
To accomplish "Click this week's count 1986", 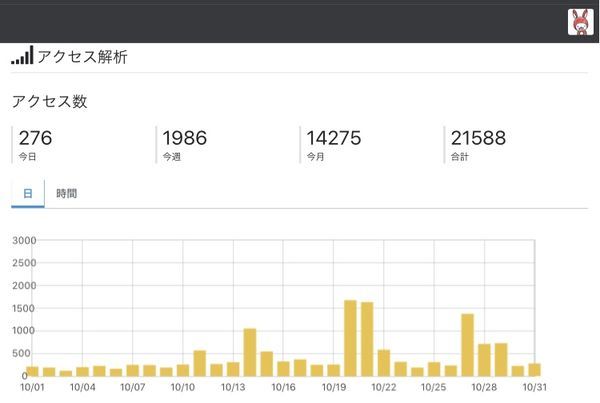I will click(x=184, y=138).
